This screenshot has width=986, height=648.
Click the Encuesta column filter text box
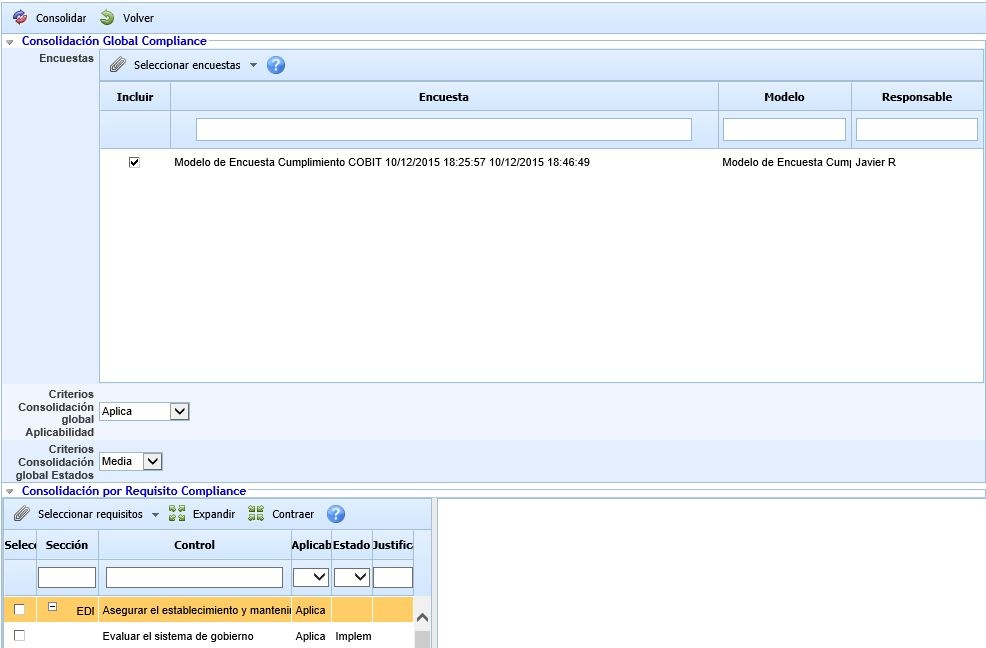[x=443, y=129]
